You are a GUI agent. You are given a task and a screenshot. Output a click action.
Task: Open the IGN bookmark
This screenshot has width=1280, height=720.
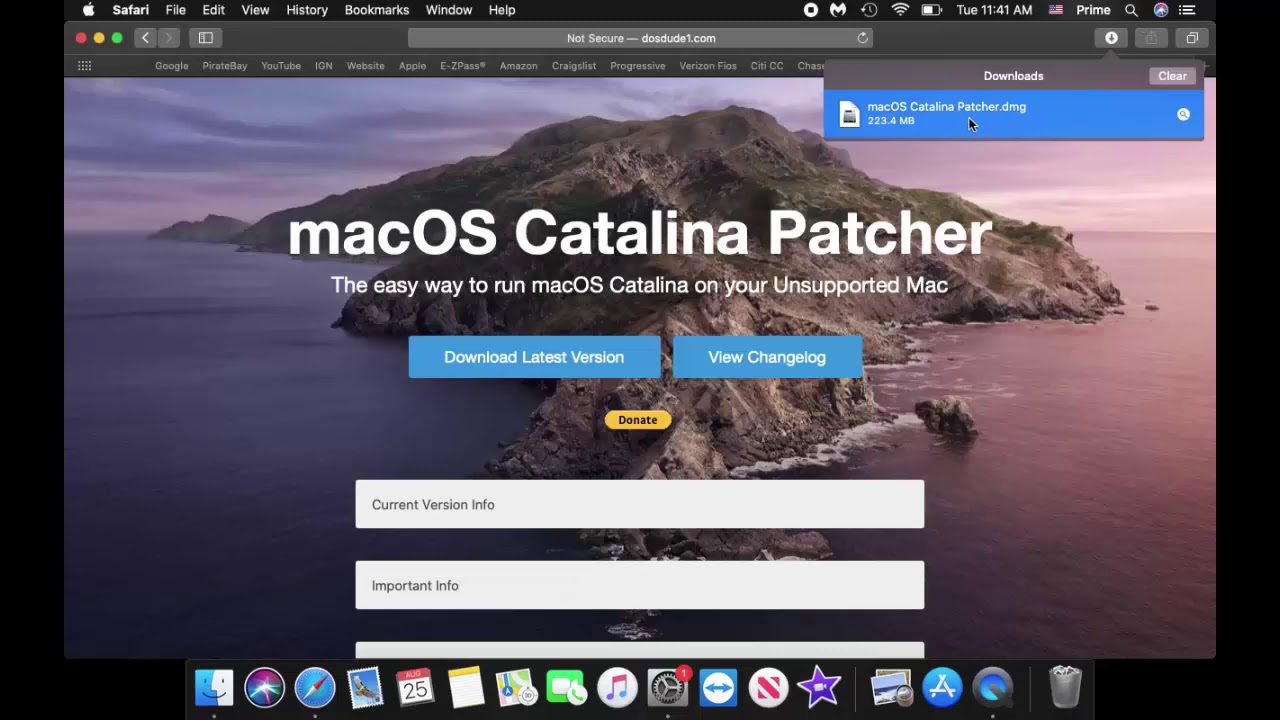(x=324, y=66)
